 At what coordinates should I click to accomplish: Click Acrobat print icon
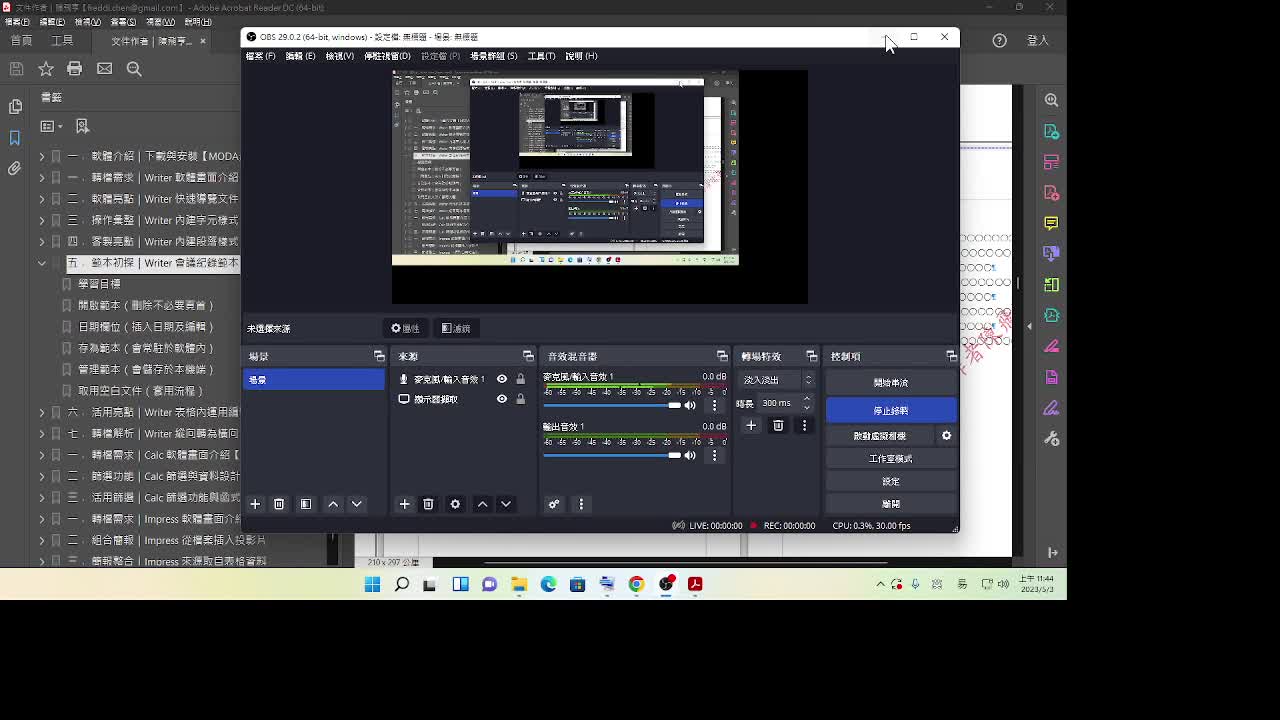pos(74,68)
